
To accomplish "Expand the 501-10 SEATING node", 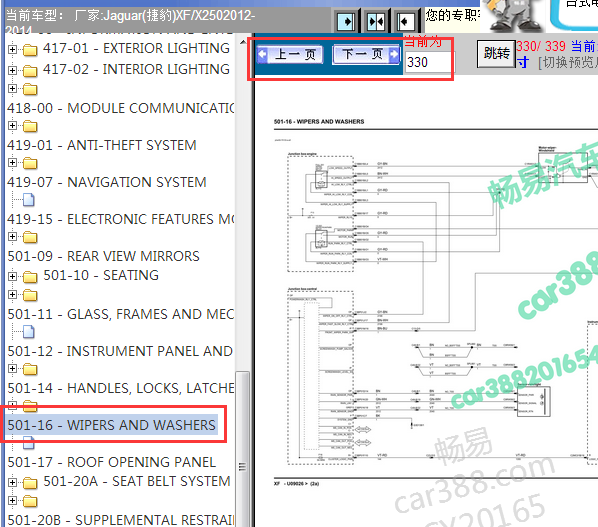I will click(x=12, y=276).
